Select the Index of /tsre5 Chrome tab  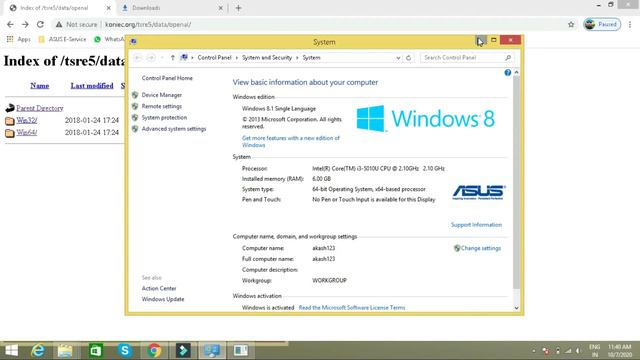(60, 8)
